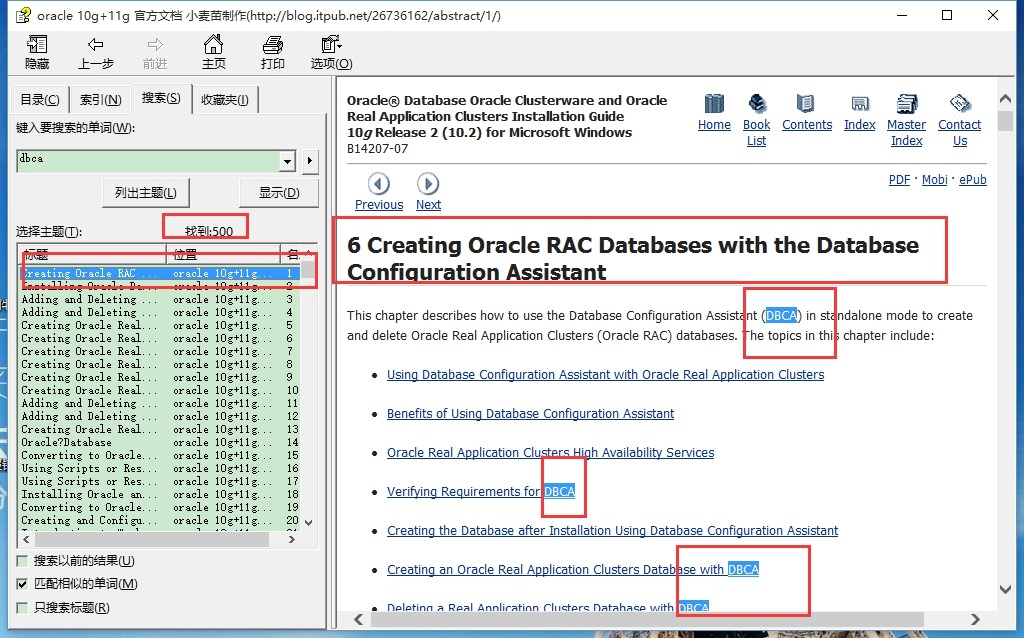Click the Home text link in header
Screen dimensions: 1024x638
click(x=714, y=125)
